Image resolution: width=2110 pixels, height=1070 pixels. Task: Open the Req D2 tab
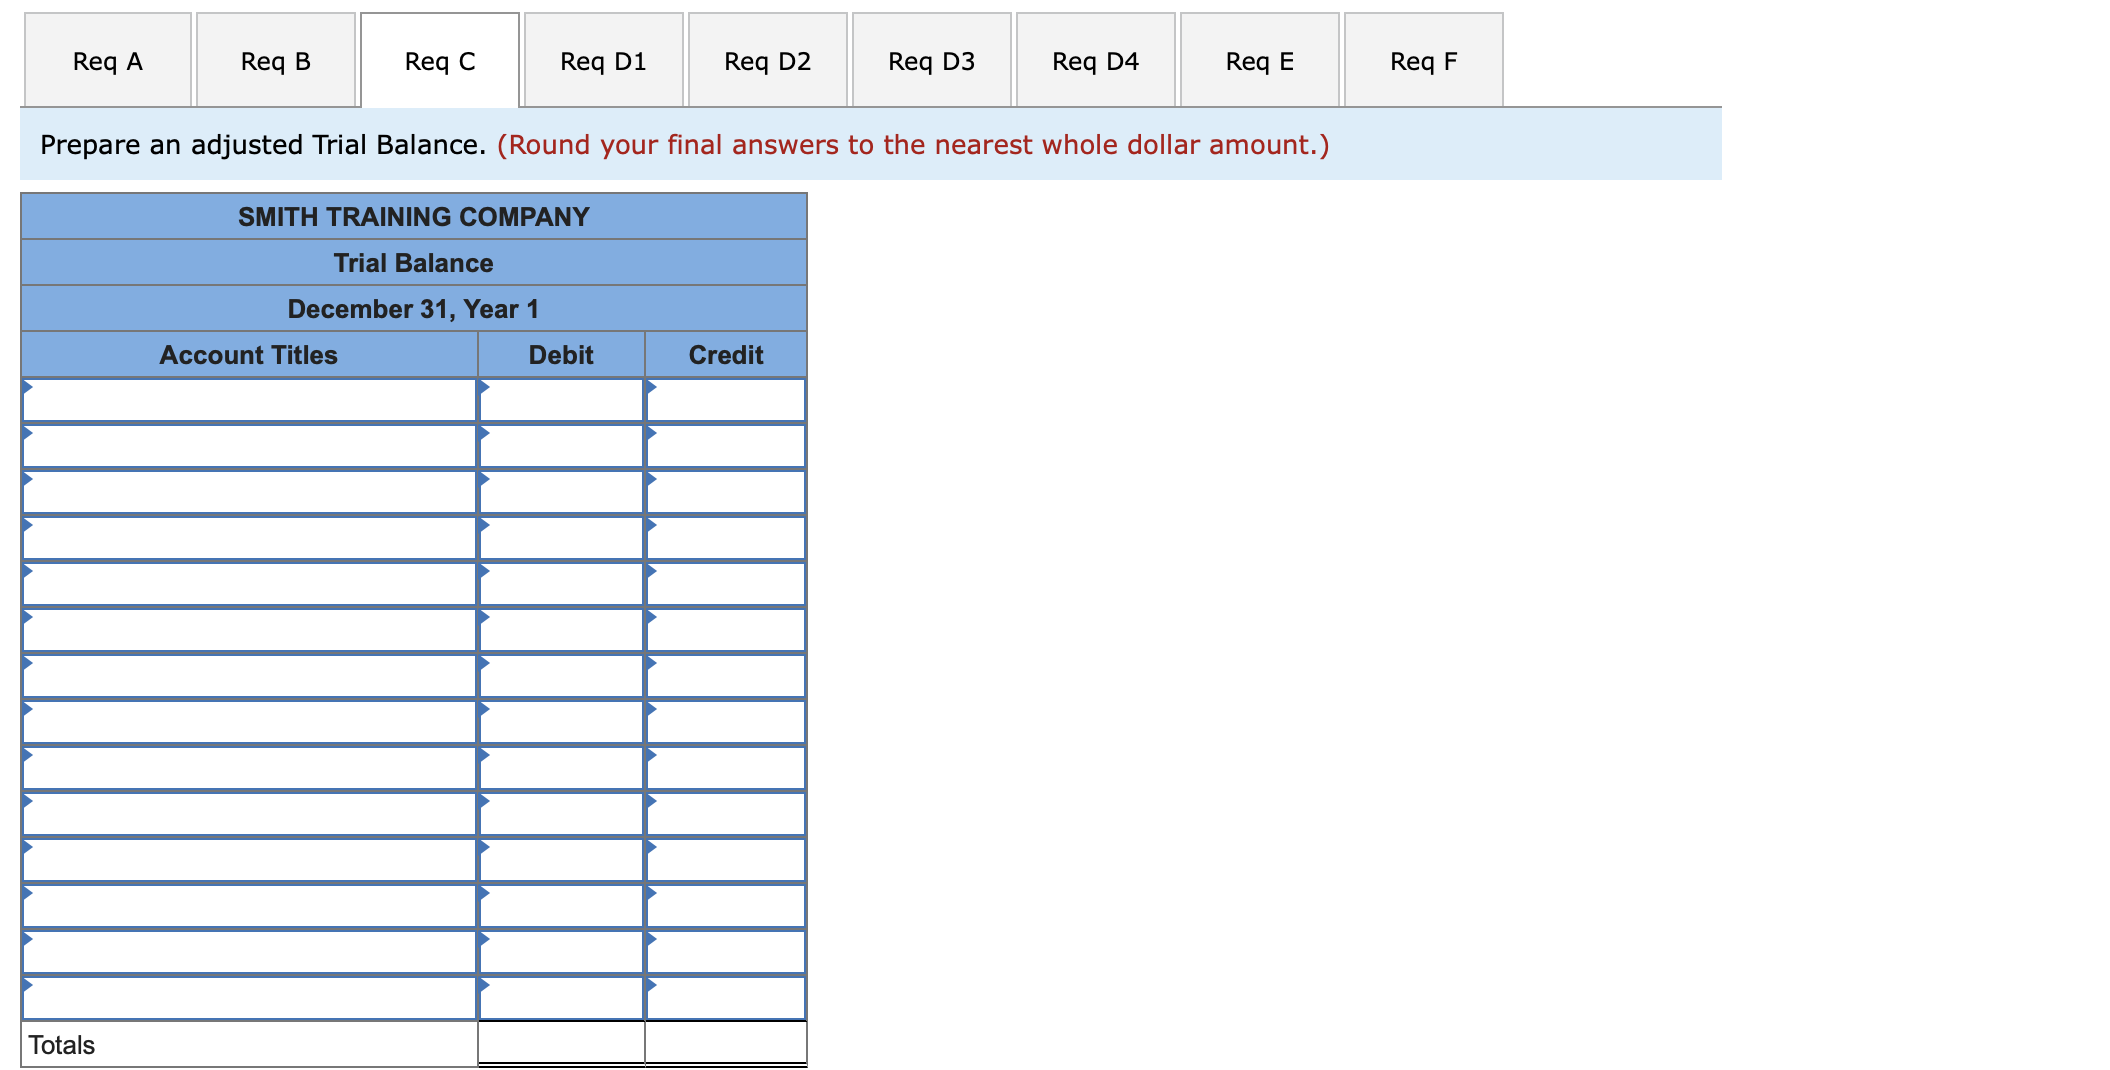click(767, 60)
